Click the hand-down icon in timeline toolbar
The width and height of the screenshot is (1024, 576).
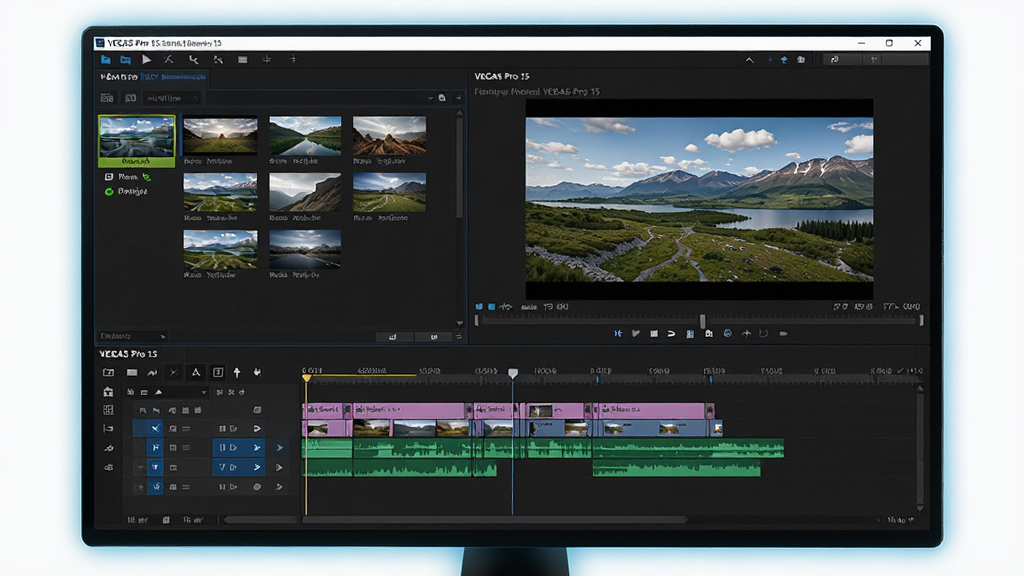click(257, 372)
